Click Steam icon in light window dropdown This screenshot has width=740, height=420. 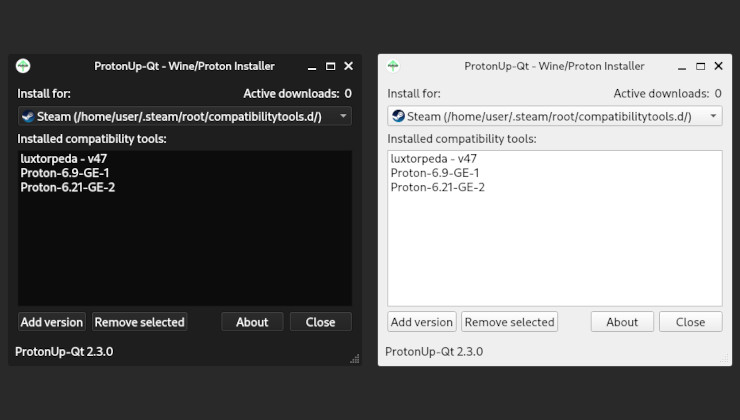pyautogui.click(x=398, y=116)
